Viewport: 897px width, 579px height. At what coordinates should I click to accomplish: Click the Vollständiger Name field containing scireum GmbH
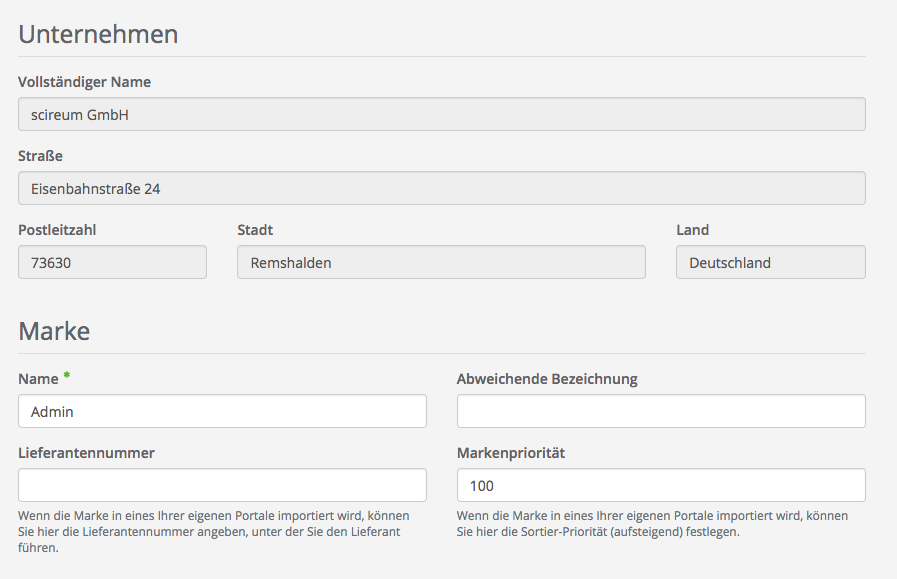441,114
